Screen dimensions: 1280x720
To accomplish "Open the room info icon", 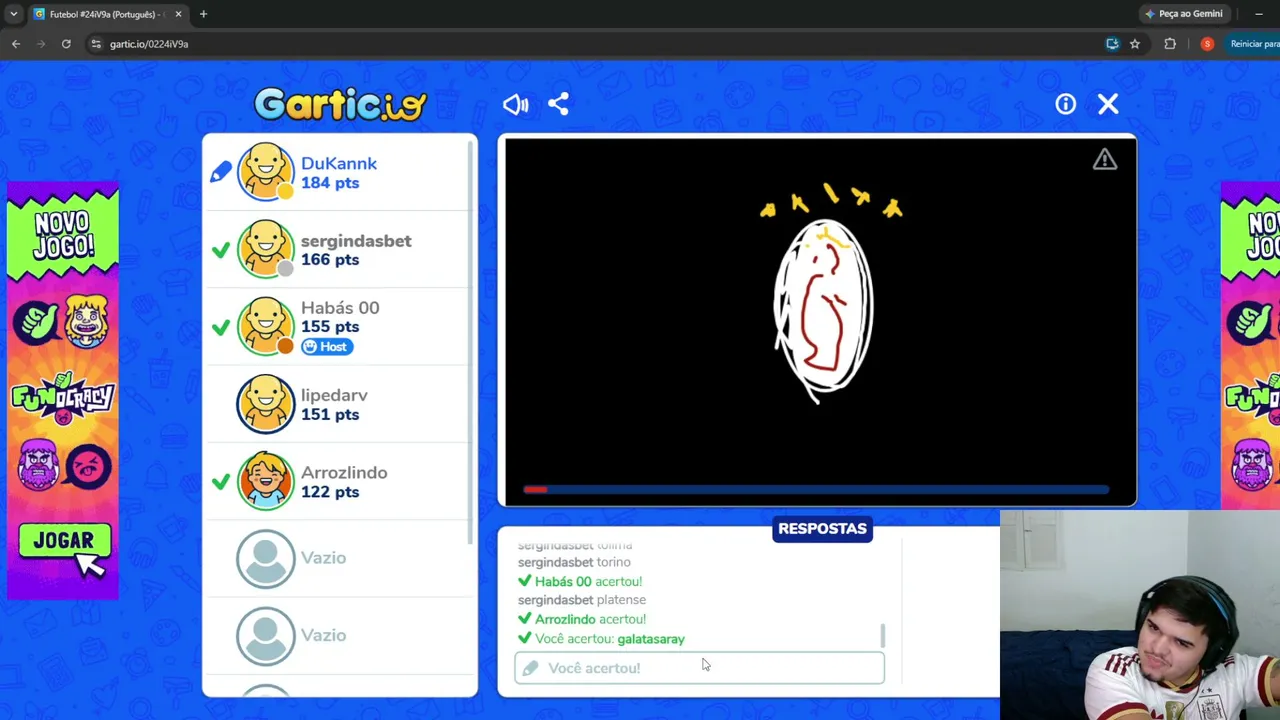I will pos(1065,104).
